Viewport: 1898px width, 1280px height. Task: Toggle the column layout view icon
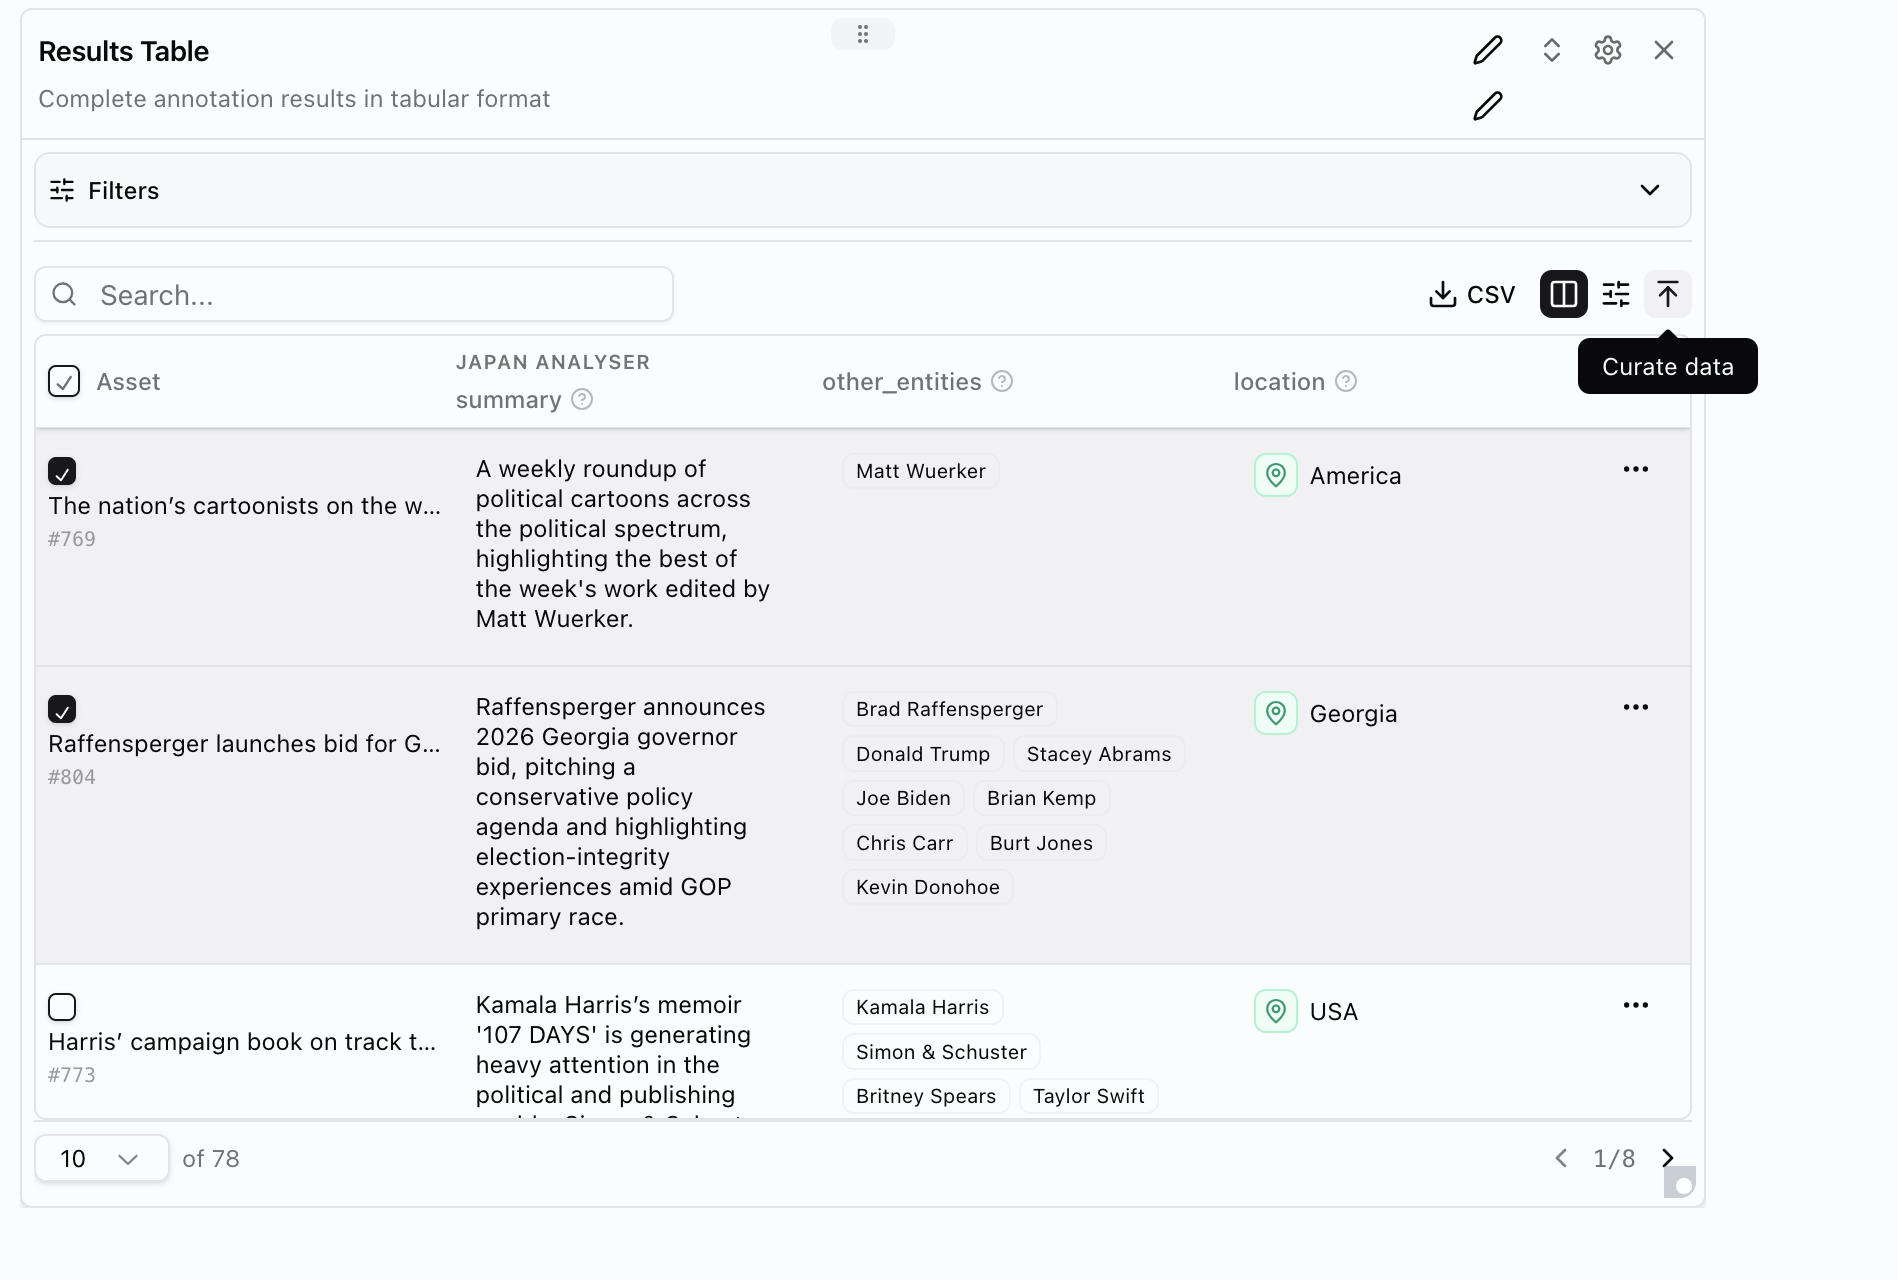[x=1563, y=294]
